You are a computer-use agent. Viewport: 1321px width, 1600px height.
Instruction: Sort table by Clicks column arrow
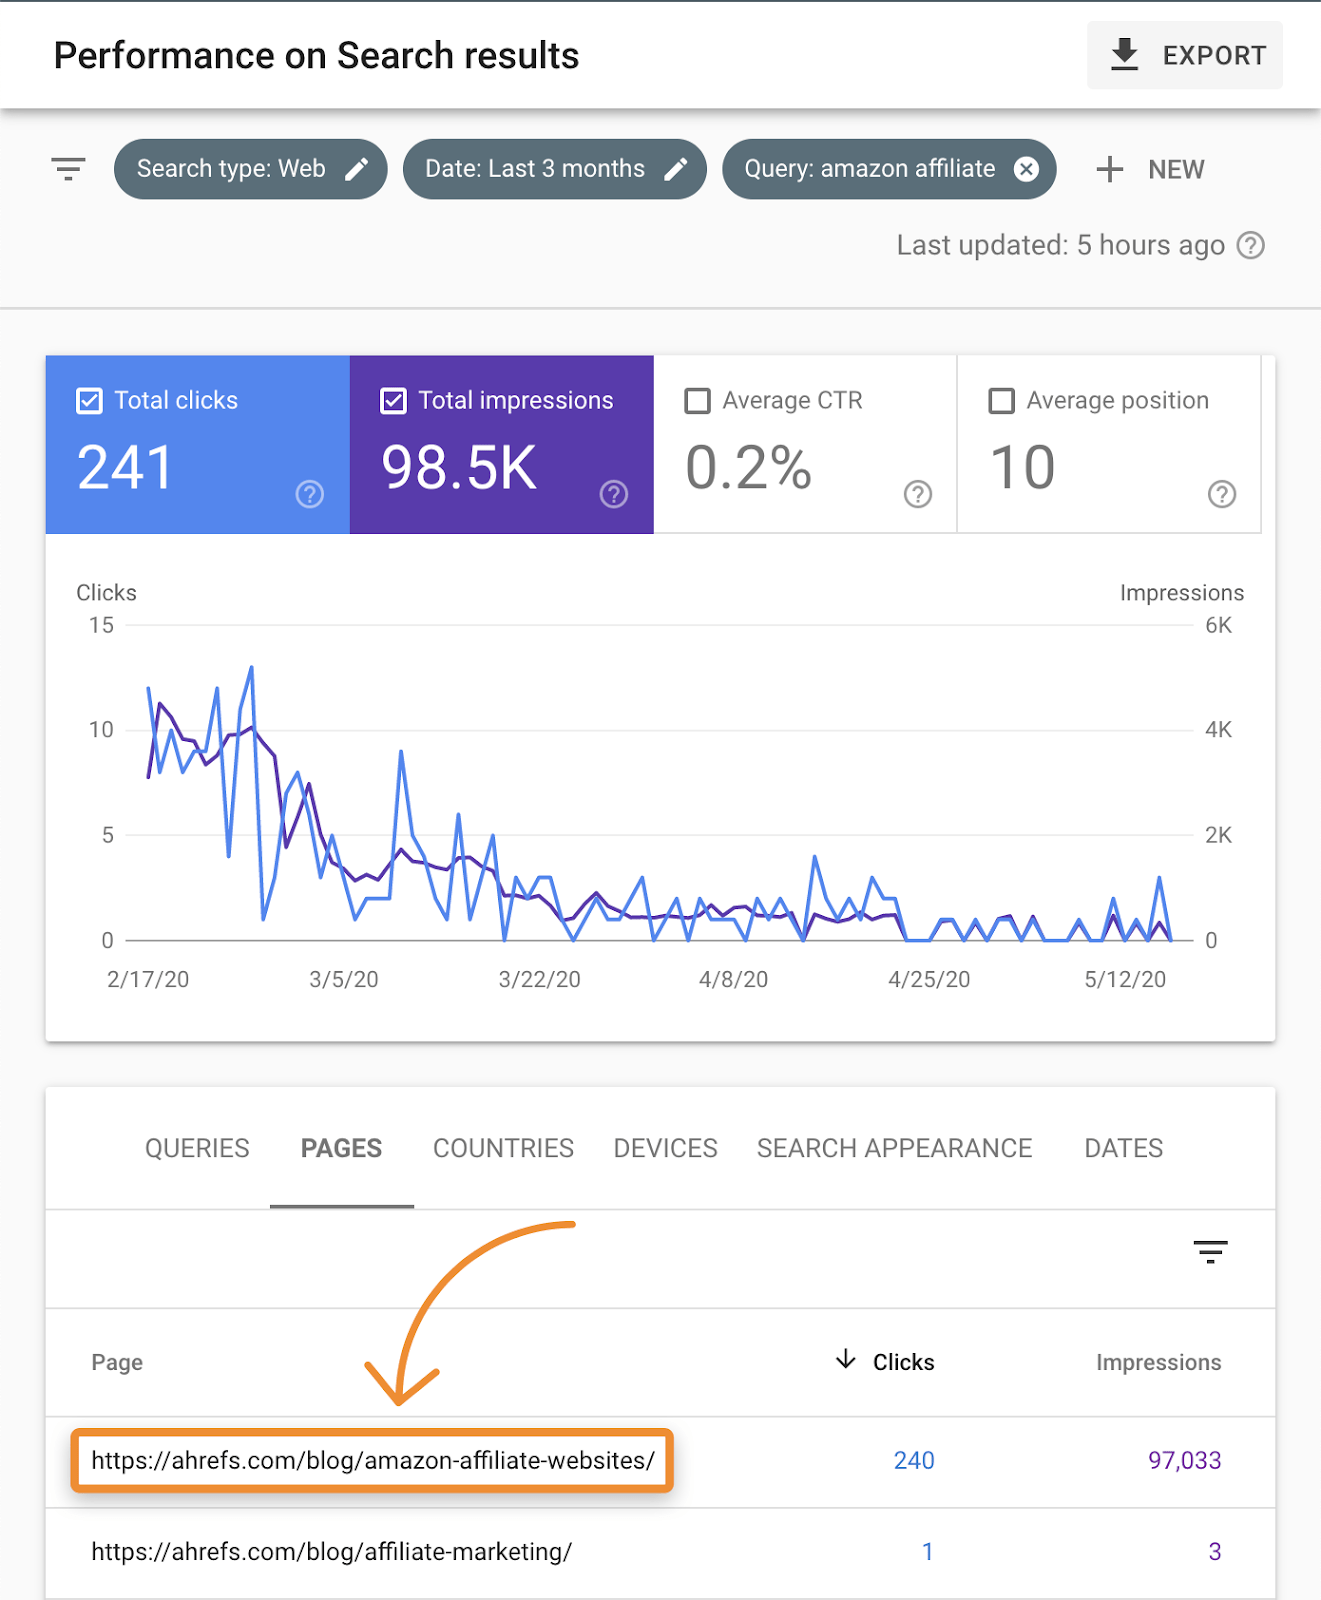846,1360
